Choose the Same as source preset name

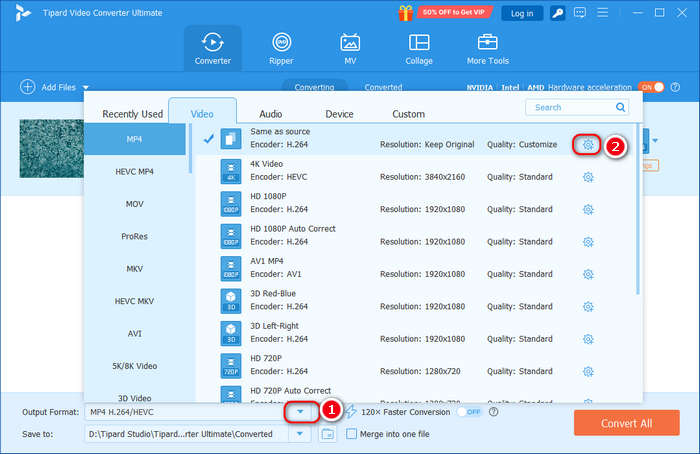point(280,131)
